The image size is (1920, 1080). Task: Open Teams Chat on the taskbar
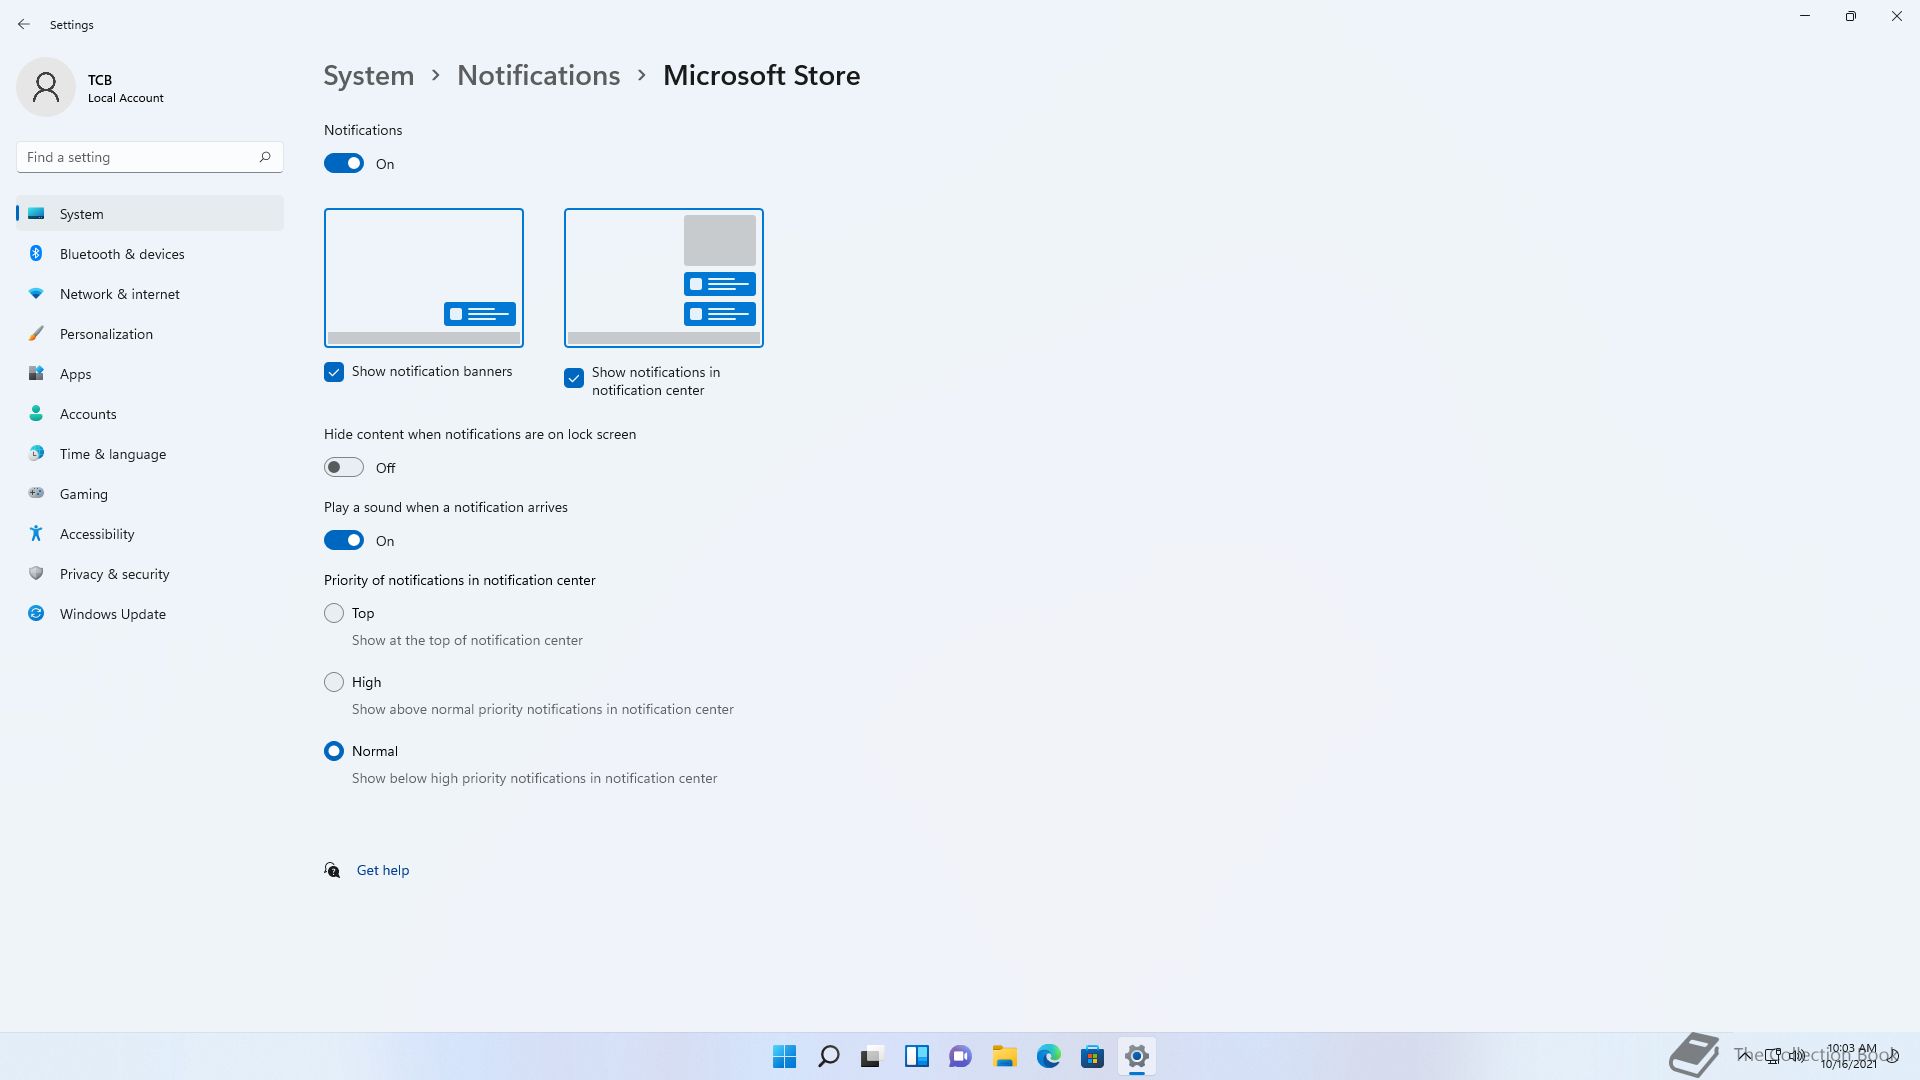[961, 1056]
